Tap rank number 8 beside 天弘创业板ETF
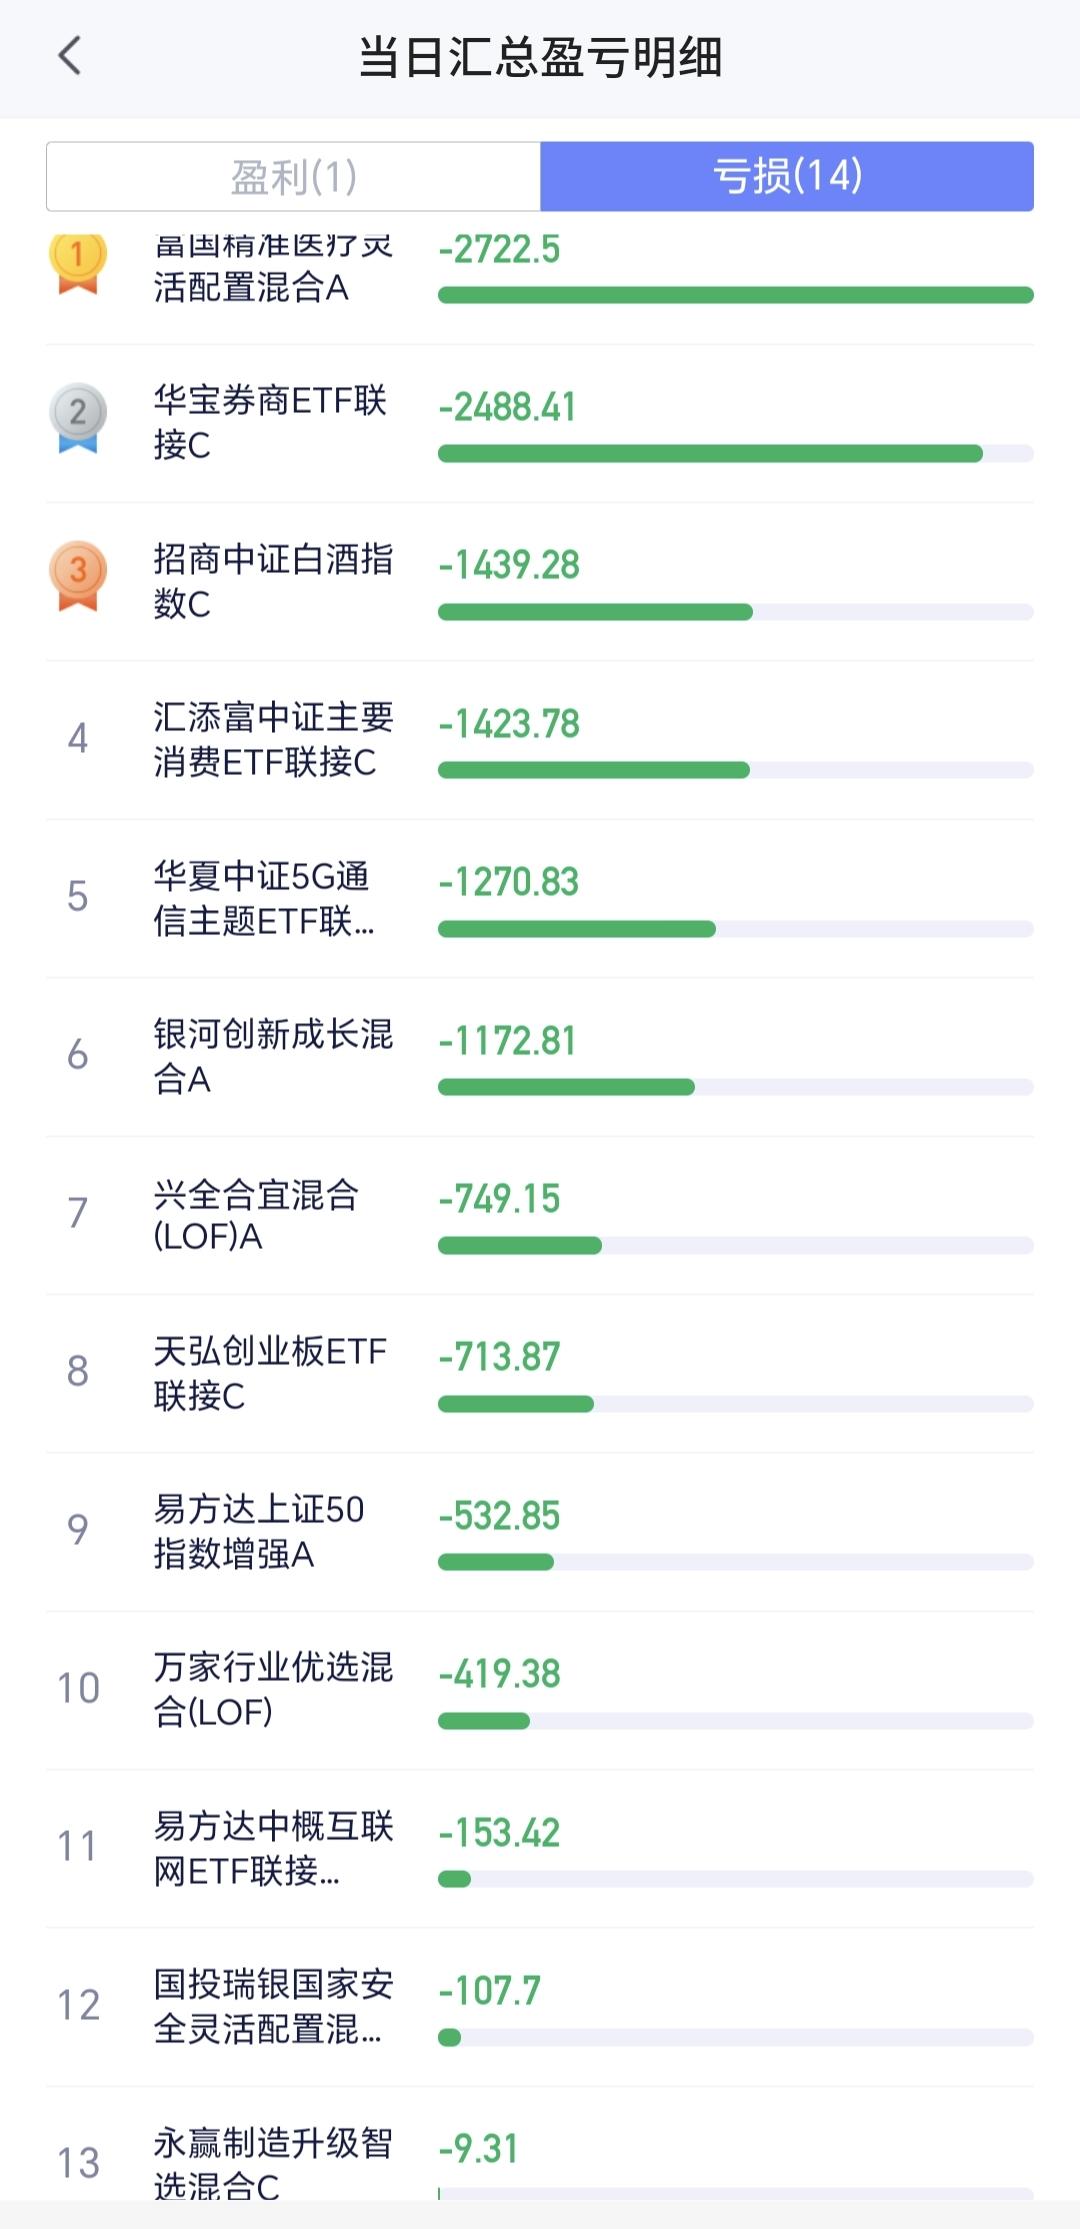 77,1371
